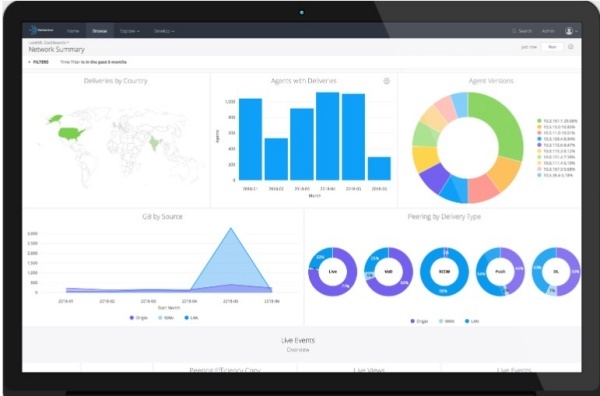Toggle LAN legend in Peering by Delivery Type
Screen dimensions: 600x396
[x=472, y=321]
